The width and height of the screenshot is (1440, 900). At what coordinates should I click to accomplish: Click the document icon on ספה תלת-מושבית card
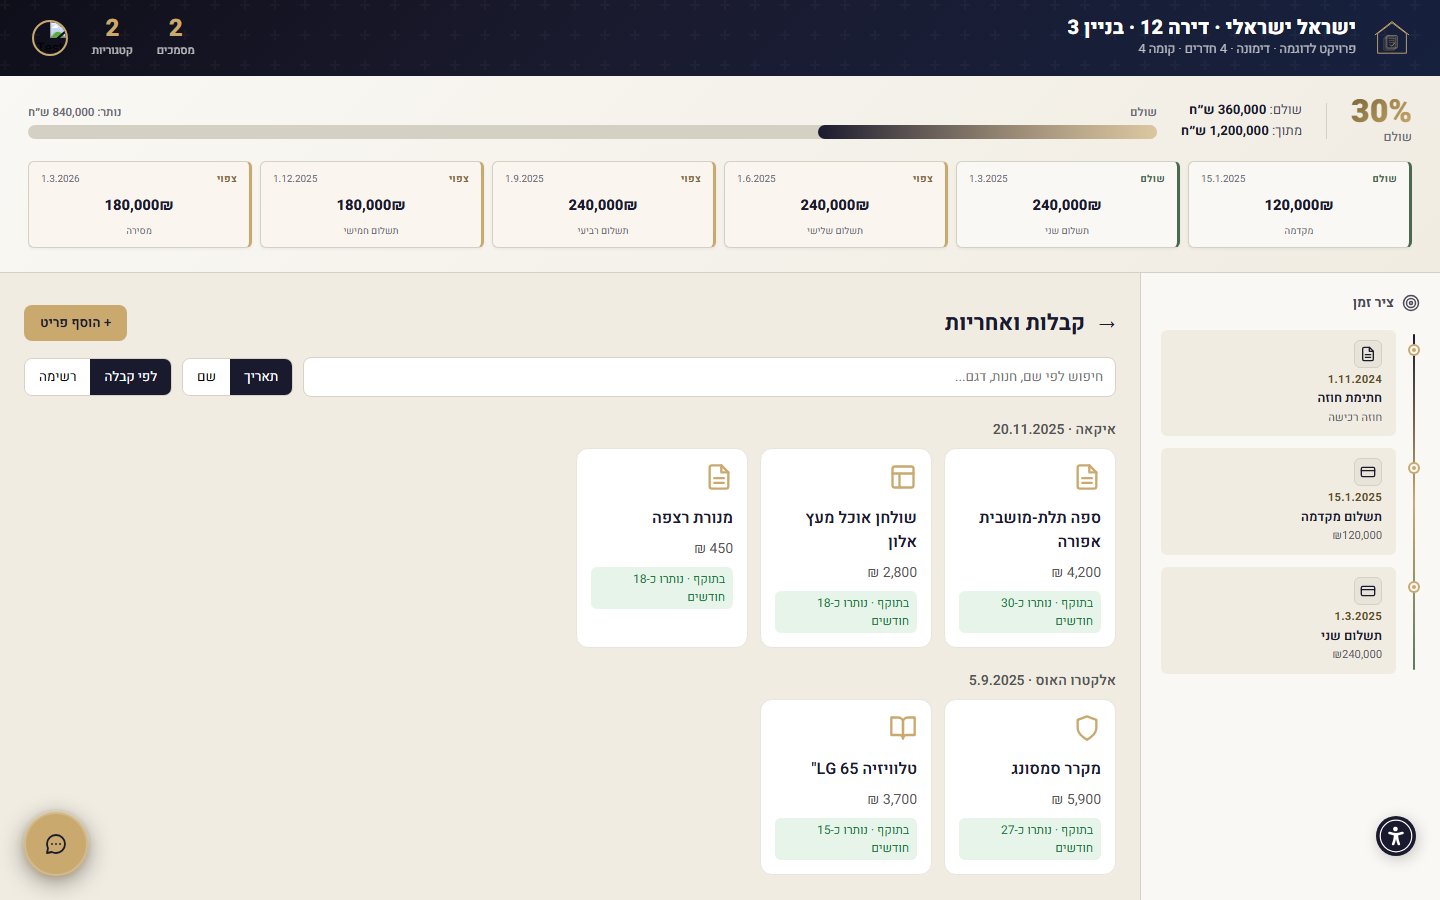click(x=1087, y=477)
